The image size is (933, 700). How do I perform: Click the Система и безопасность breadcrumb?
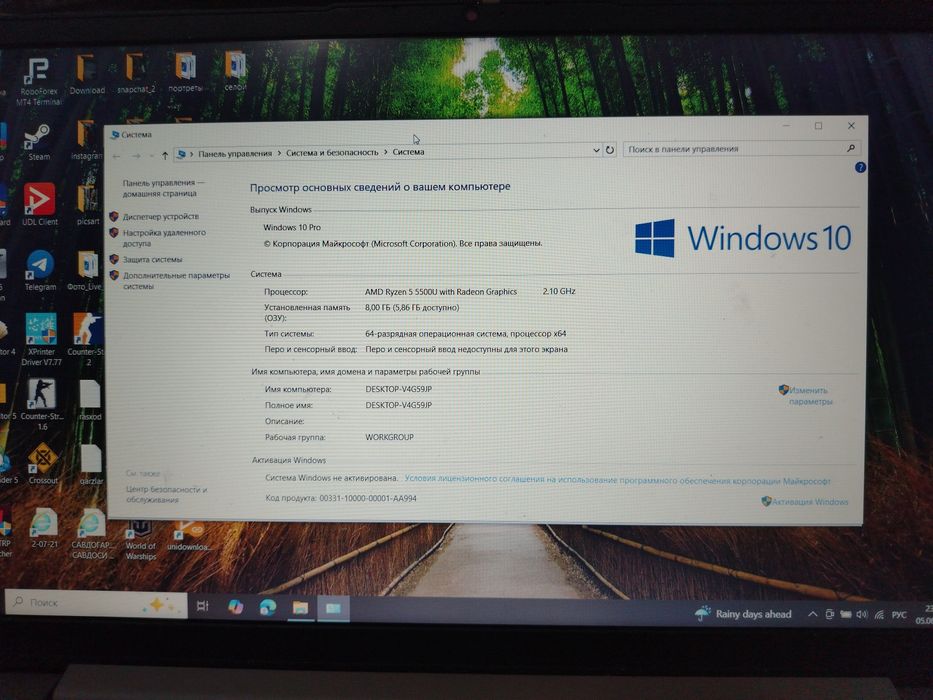pos(332,152)
